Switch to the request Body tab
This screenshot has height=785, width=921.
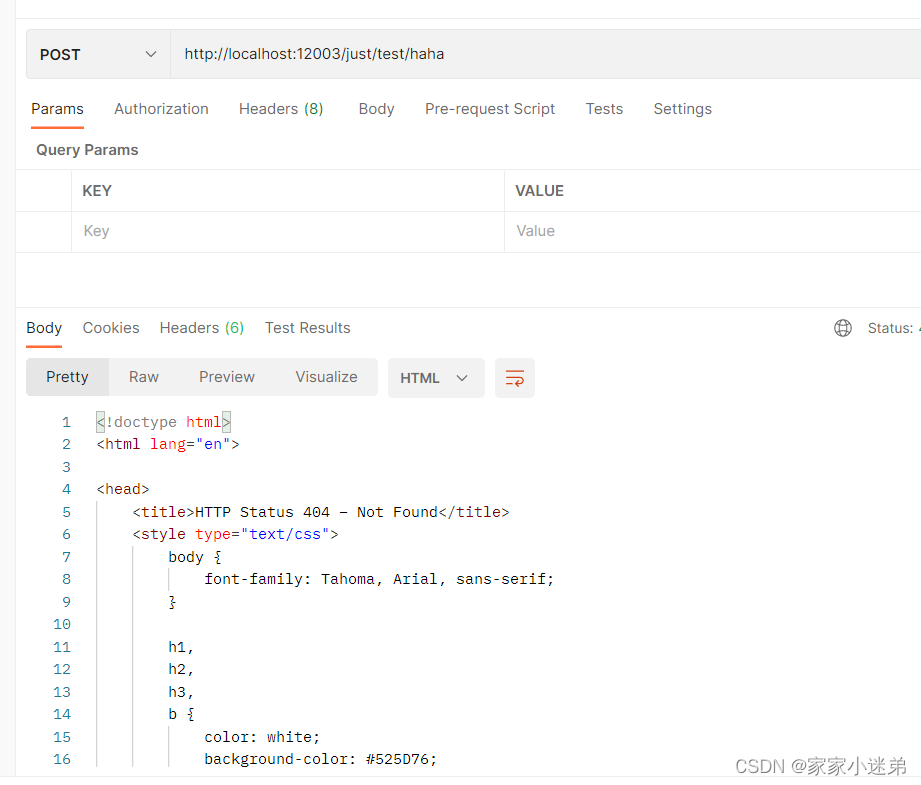[377, 109]
